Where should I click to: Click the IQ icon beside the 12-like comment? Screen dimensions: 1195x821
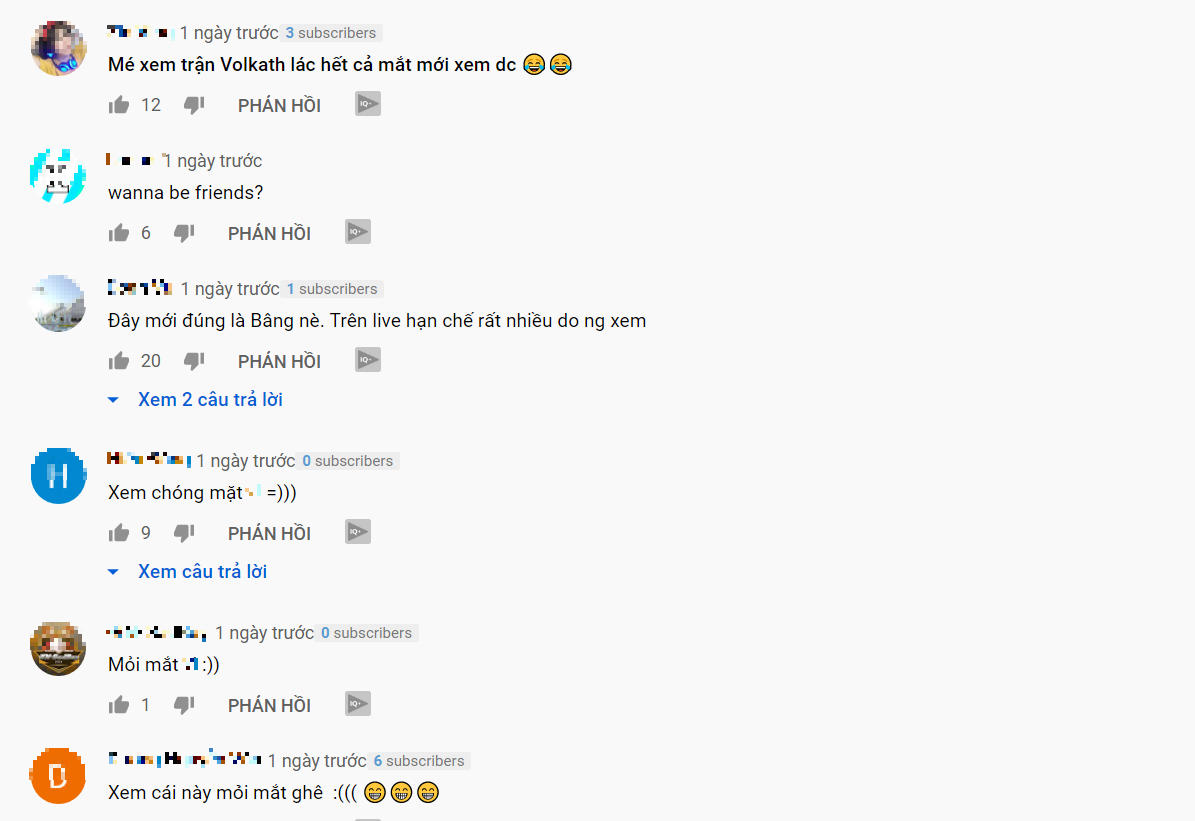(x=367, y=104)
